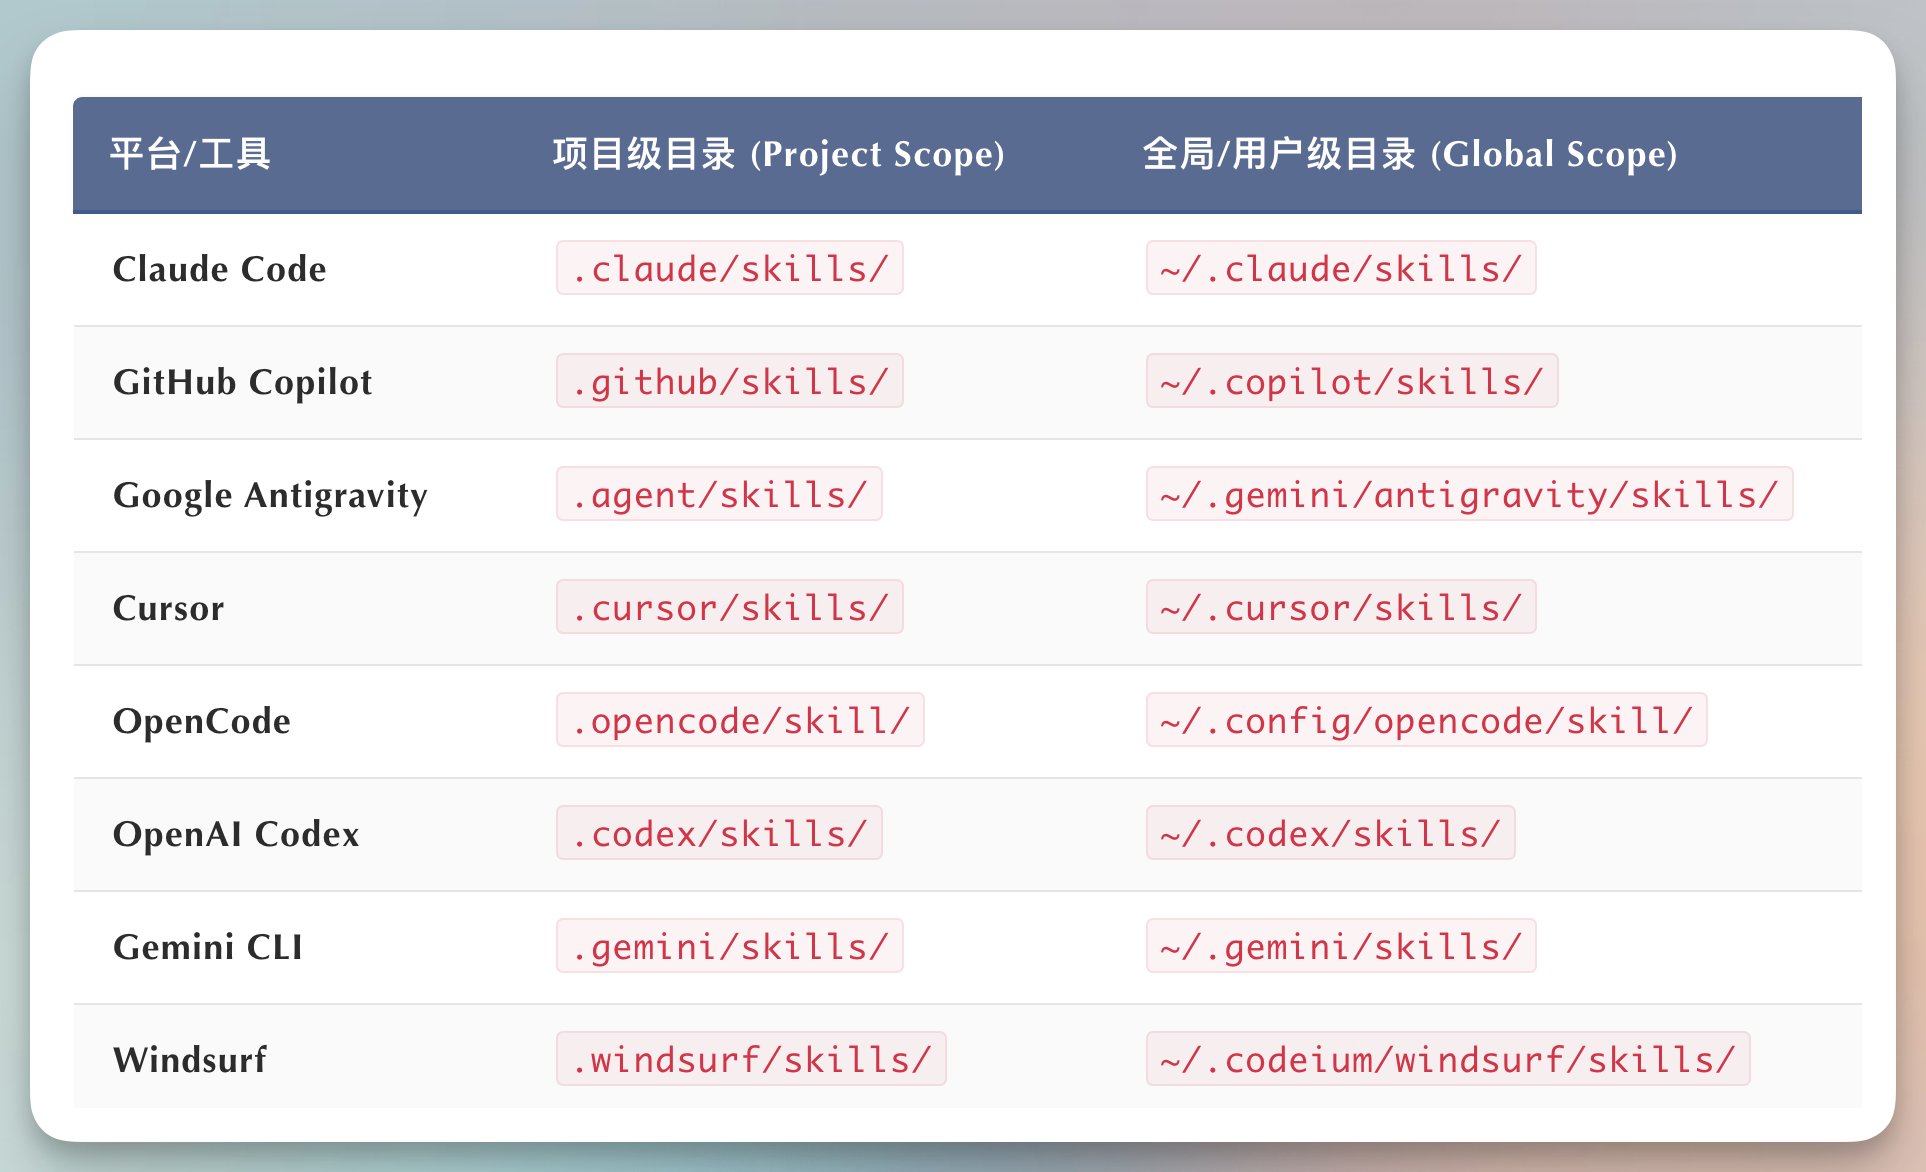Select the Google Antigravity row label
The image size is (1926, 1172).
click(270, 495)
